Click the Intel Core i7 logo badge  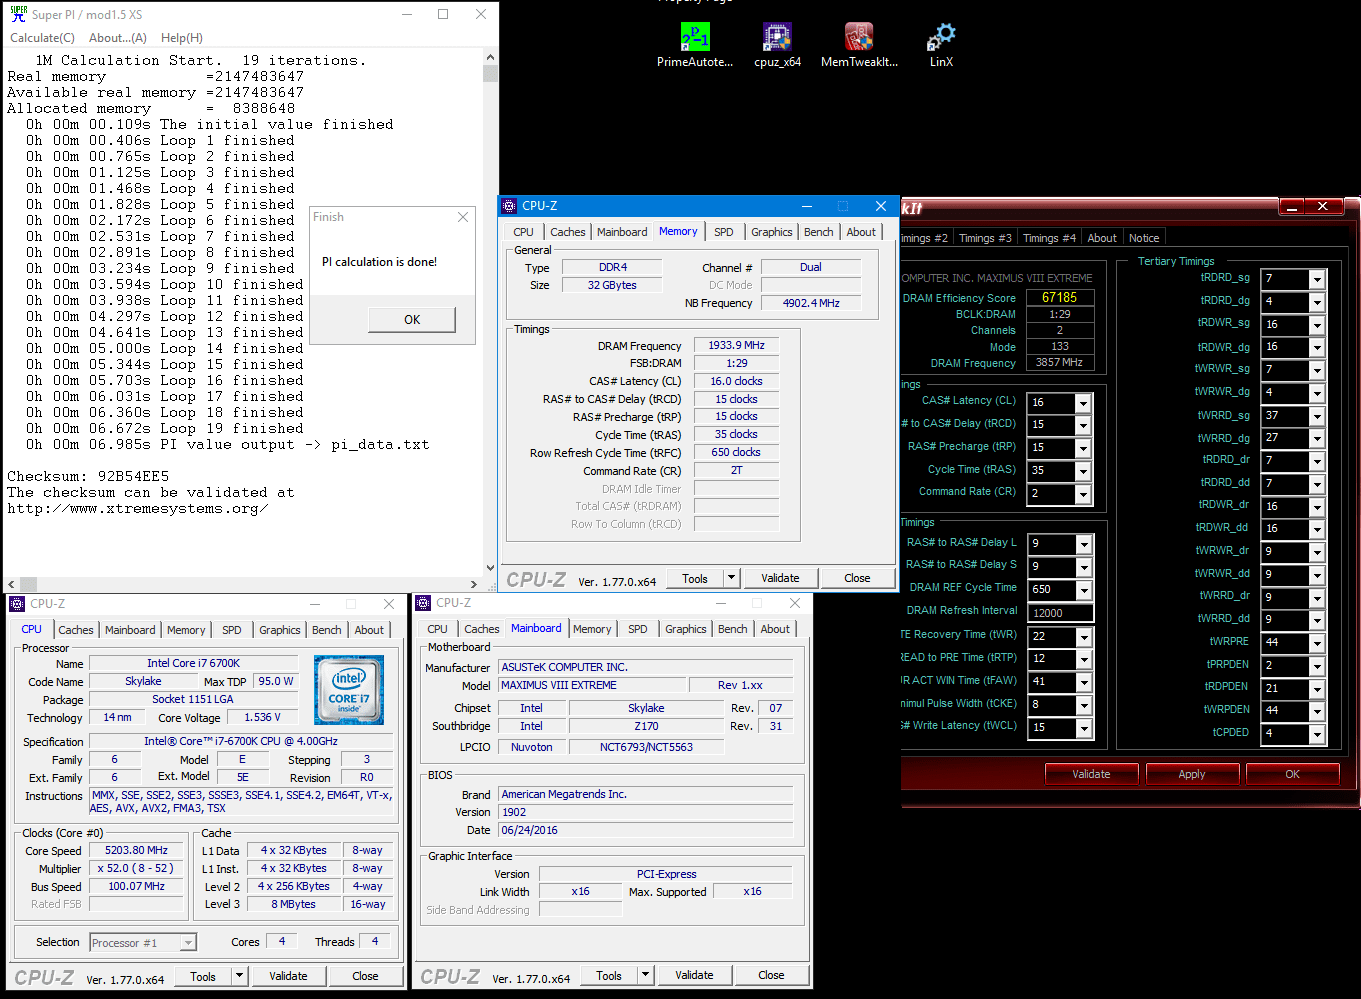pos(349,689)
